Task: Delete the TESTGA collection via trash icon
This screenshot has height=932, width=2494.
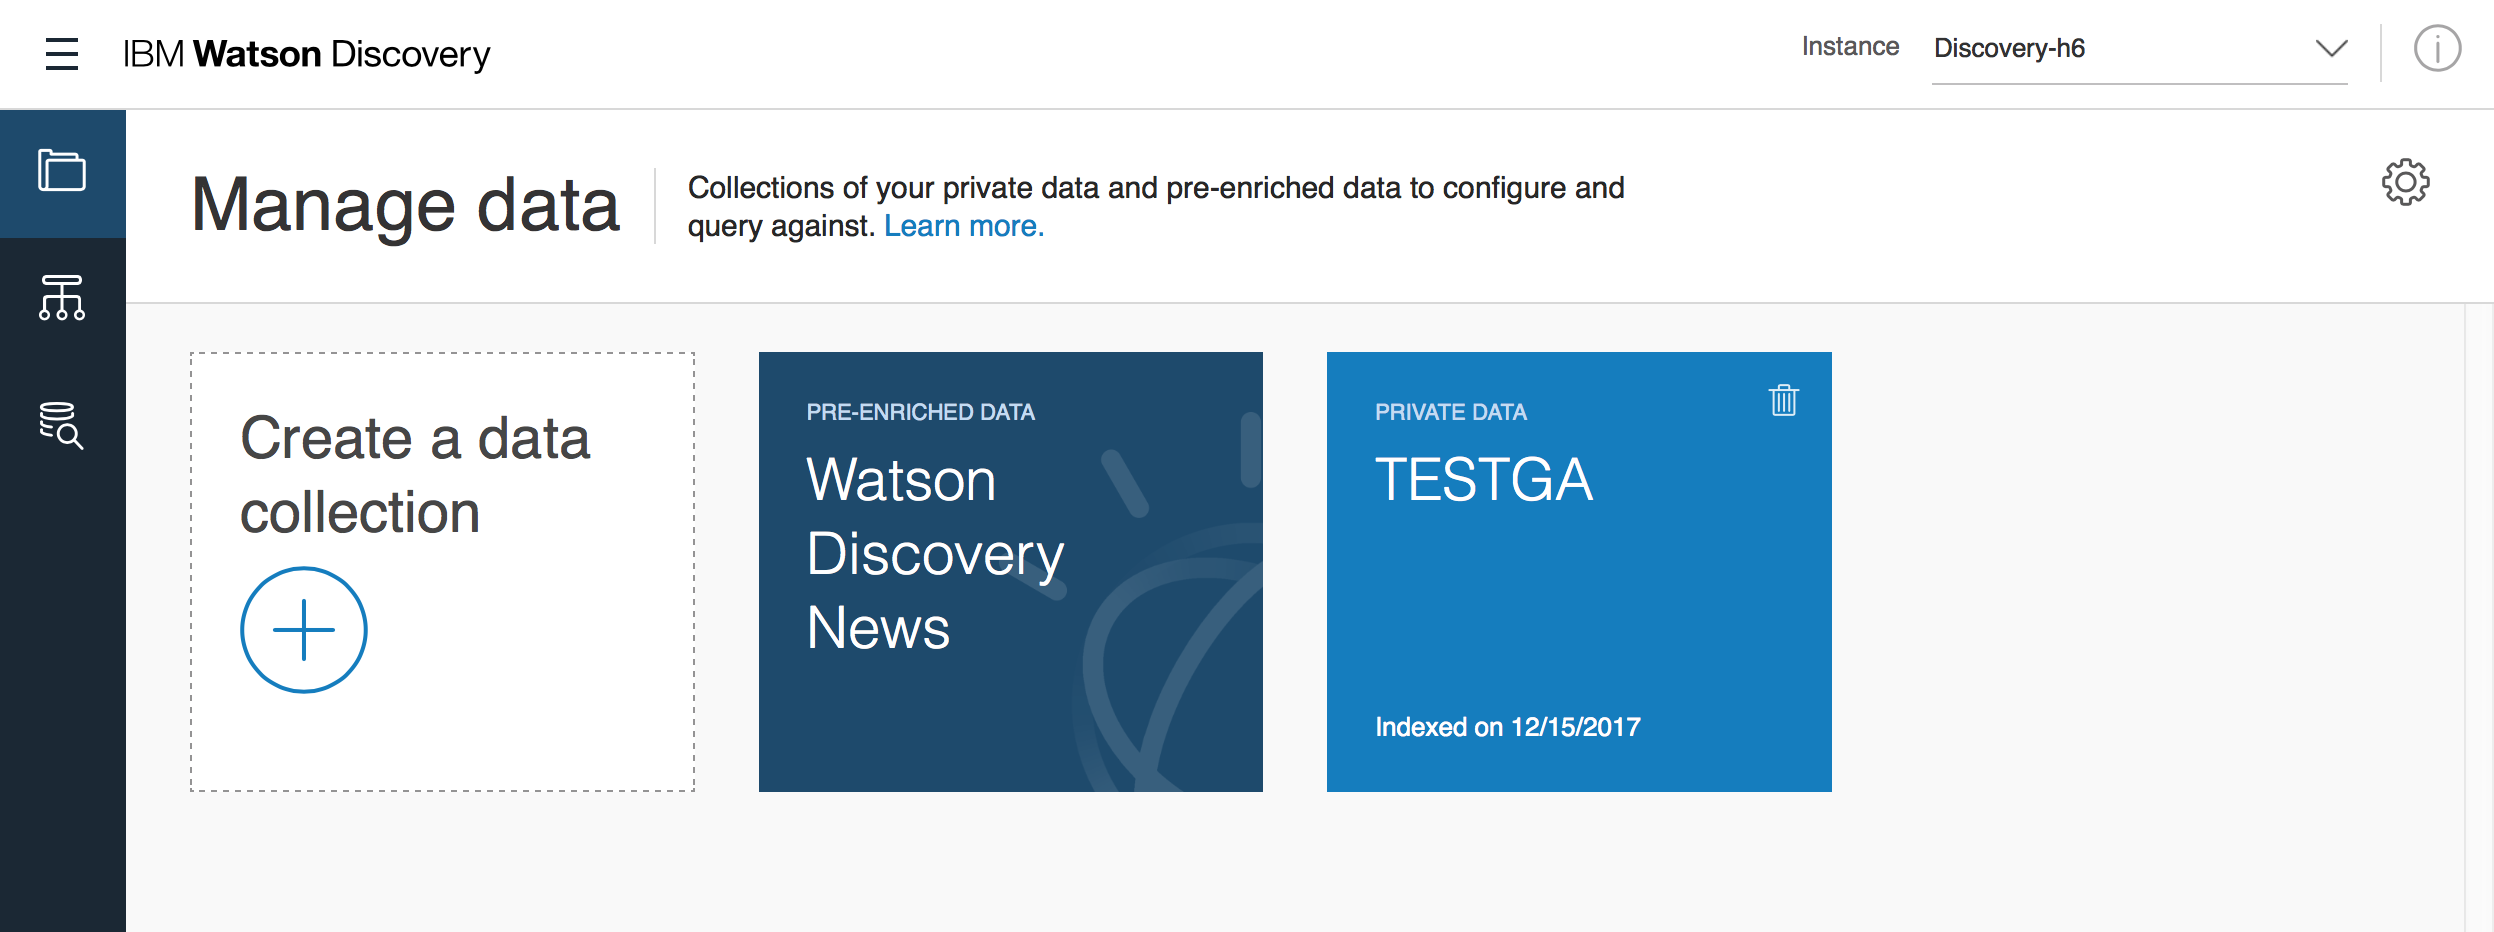Action: [1785, 400]
